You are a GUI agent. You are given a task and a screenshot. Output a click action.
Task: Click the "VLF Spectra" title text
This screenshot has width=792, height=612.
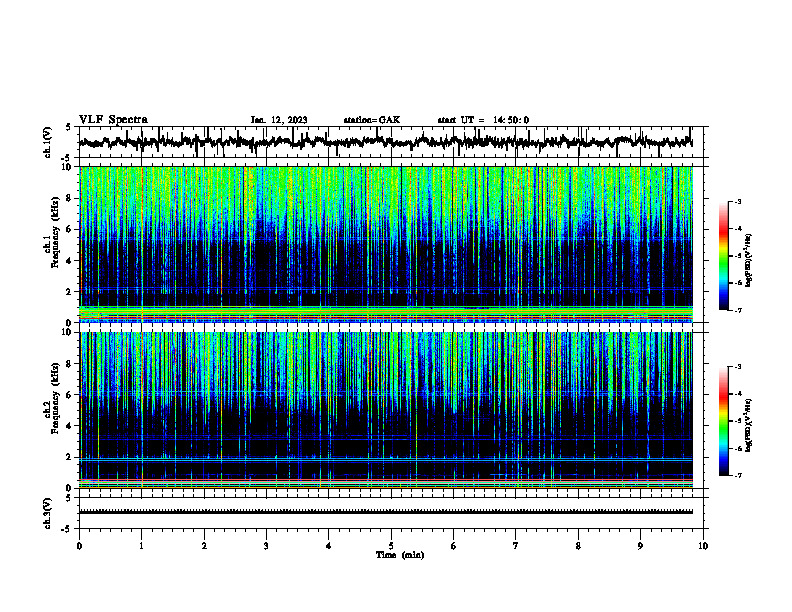[113, 120]
